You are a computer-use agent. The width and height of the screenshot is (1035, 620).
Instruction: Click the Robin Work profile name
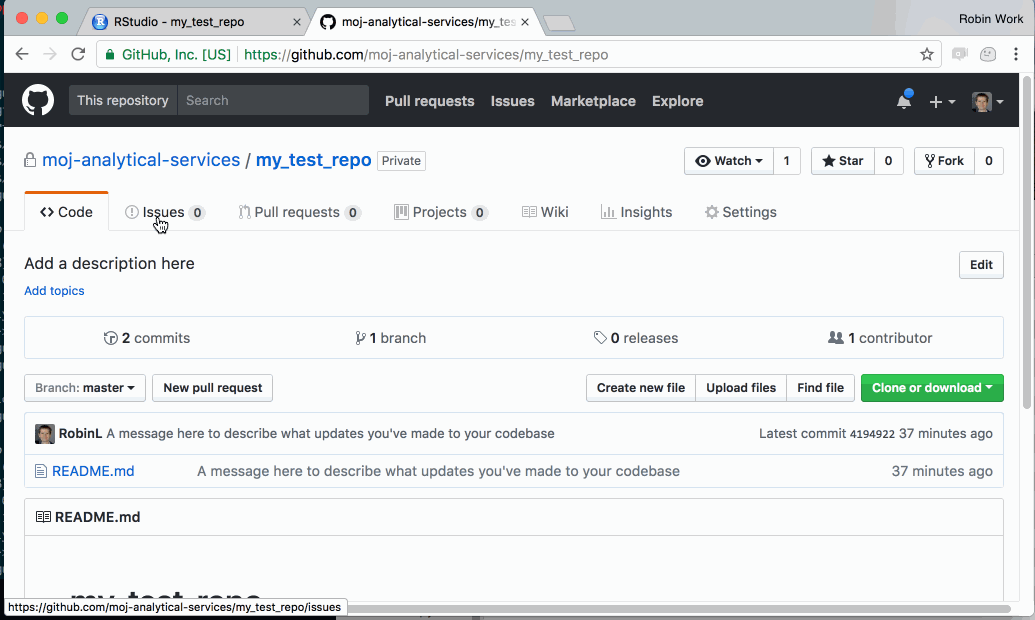coord(991,18)
